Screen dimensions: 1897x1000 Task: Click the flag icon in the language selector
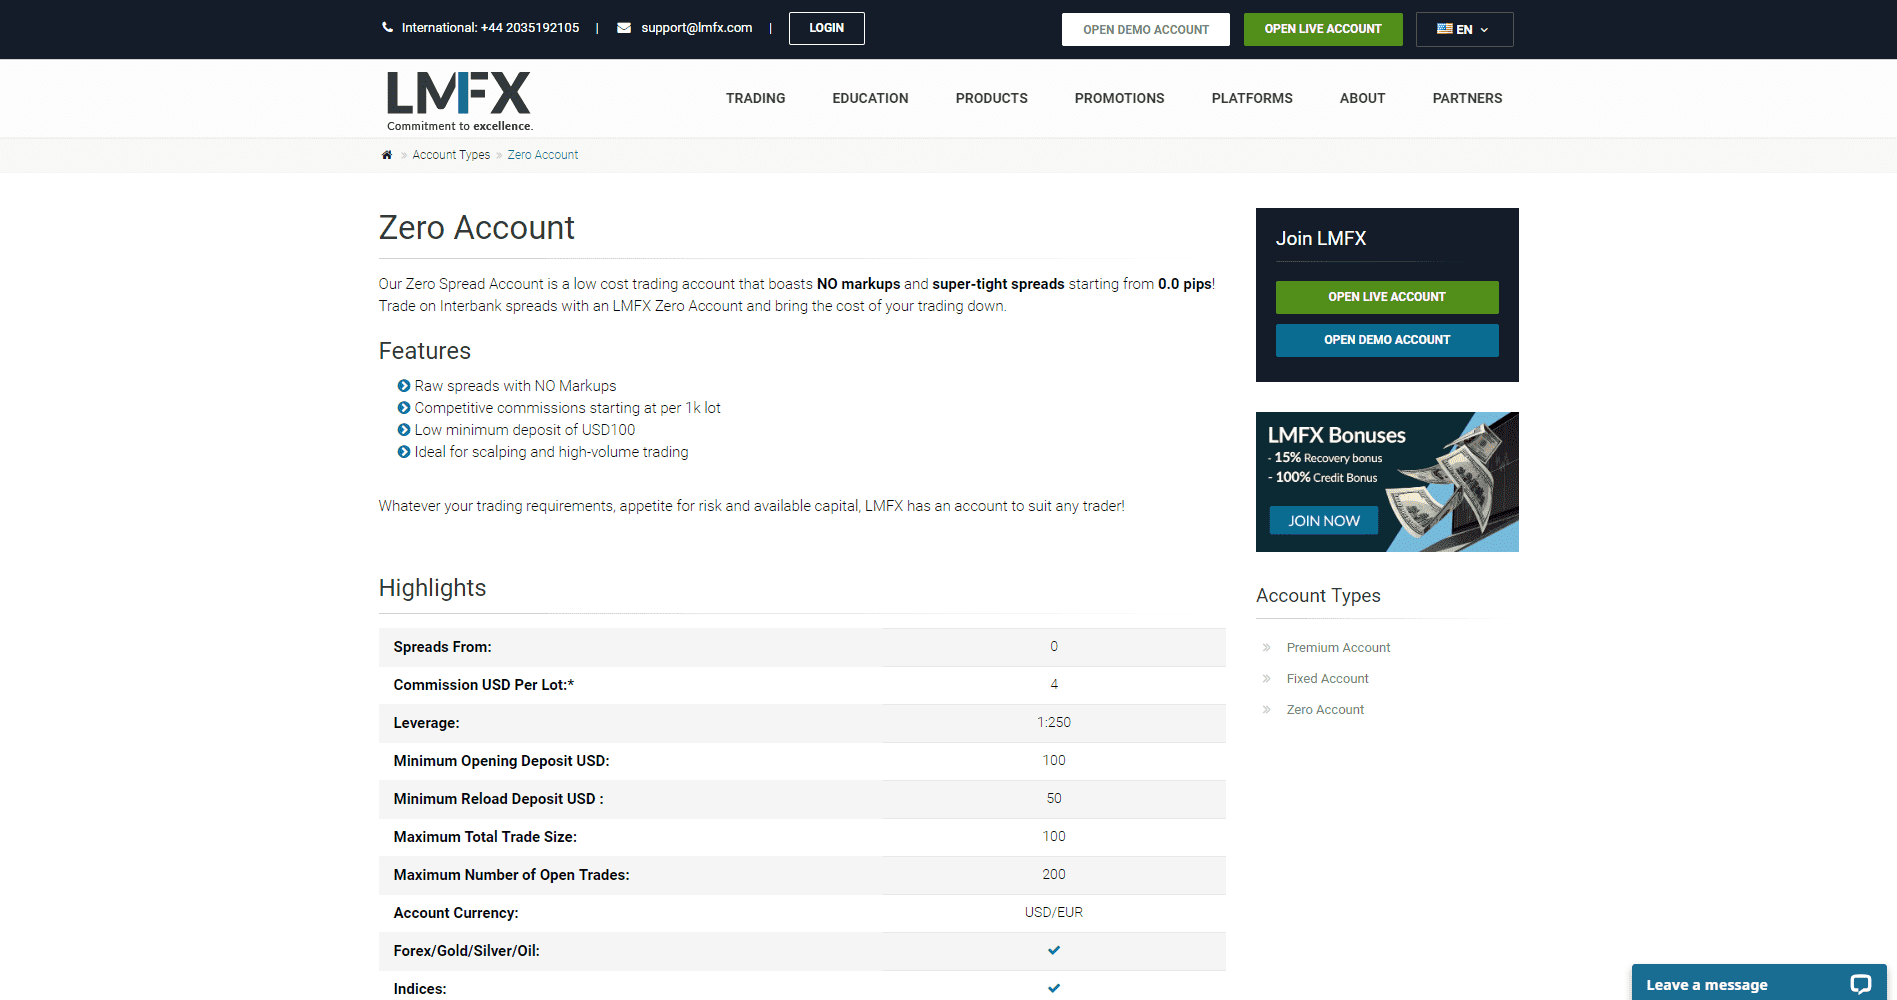point(1443,29)
